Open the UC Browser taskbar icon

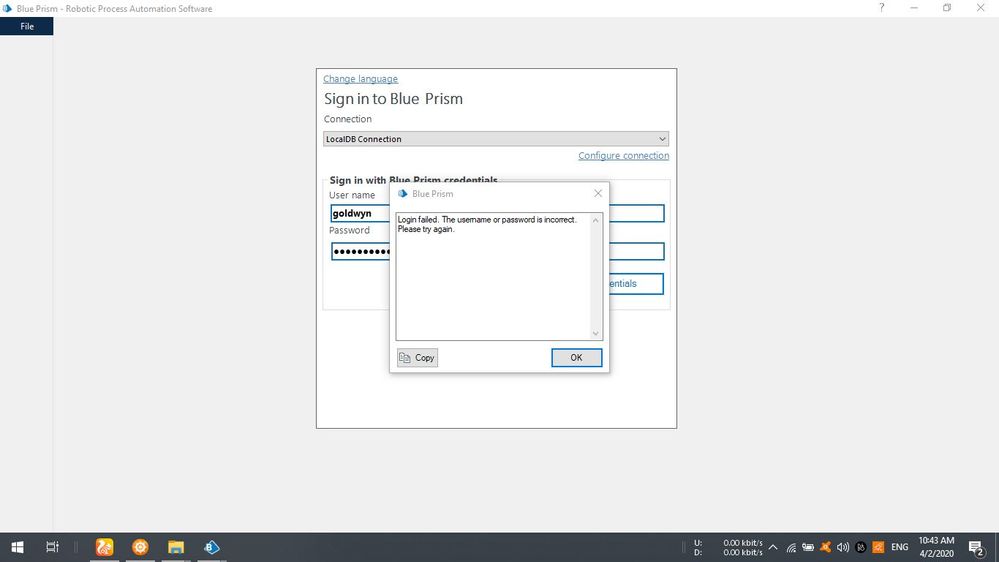click(104, 547)
